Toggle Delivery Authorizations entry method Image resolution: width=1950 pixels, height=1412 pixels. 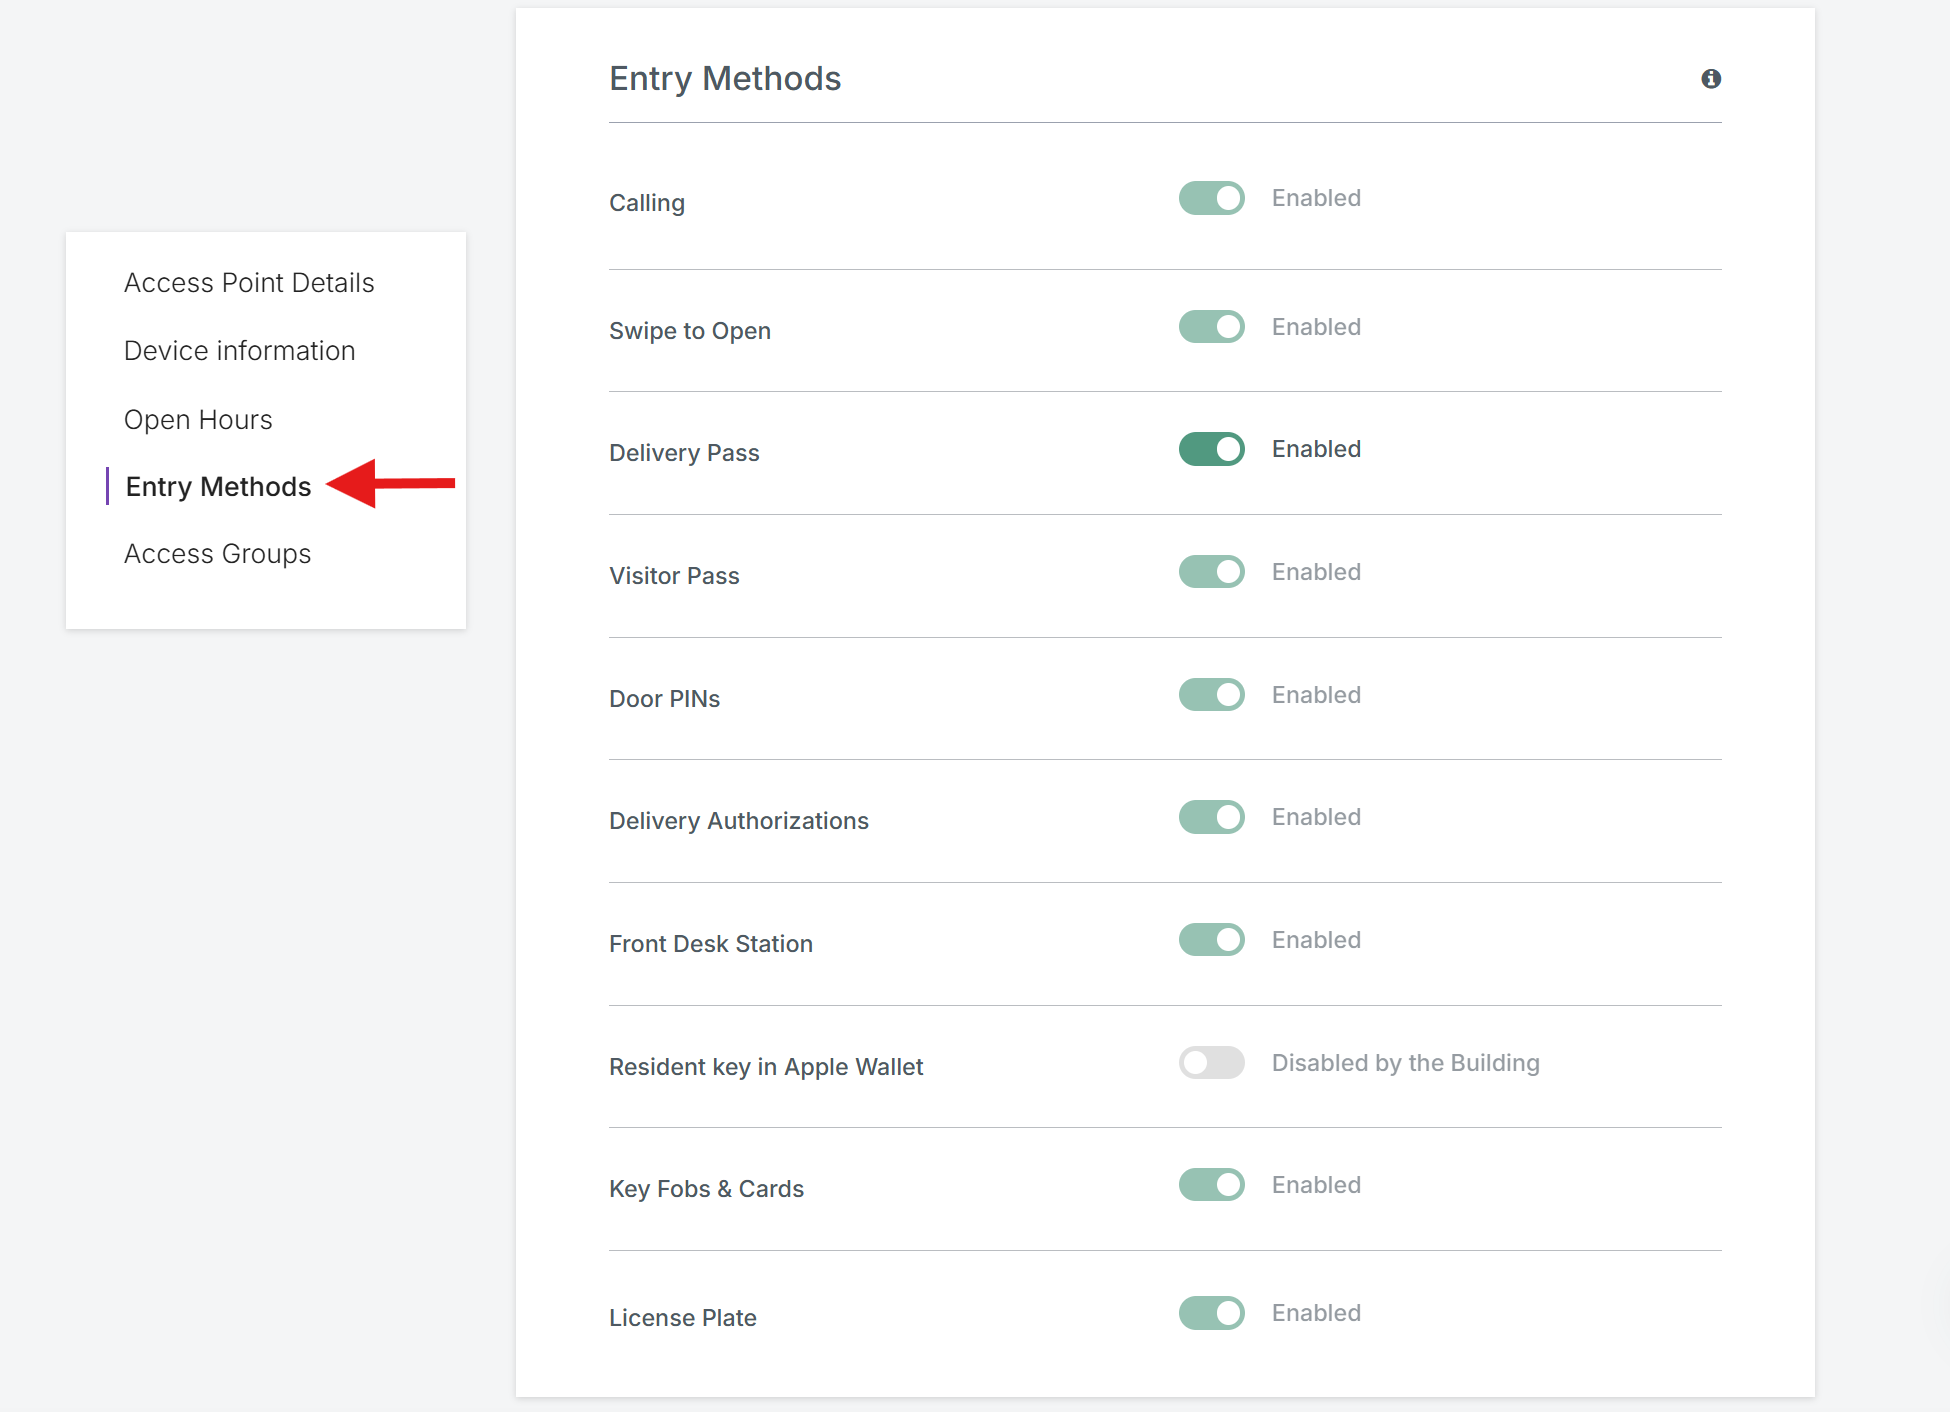(1211, 817)
